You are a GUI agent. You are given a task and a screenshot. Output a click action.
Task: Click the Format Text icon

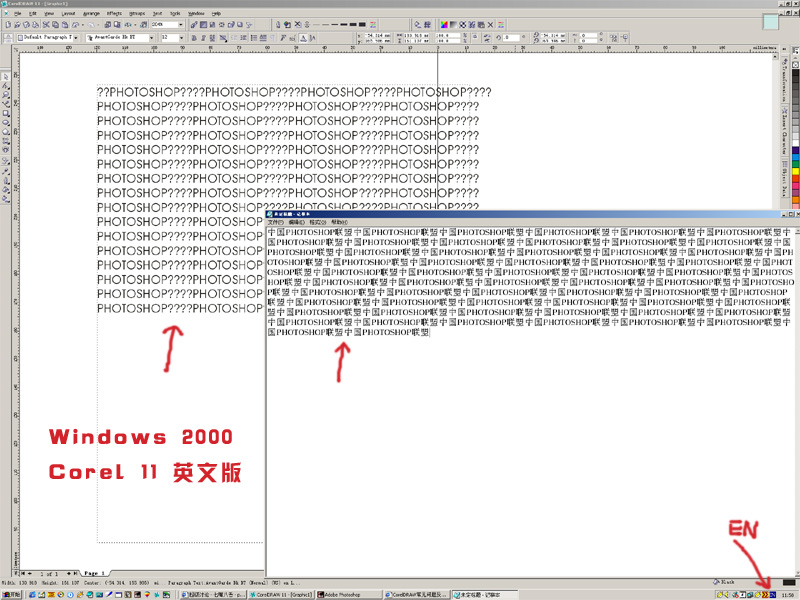284,38
